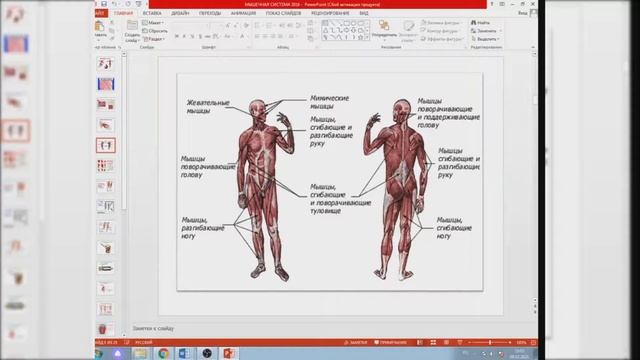Collapse the ribbon with the arrow
The image size is (640, 360).
coord(533,47)
